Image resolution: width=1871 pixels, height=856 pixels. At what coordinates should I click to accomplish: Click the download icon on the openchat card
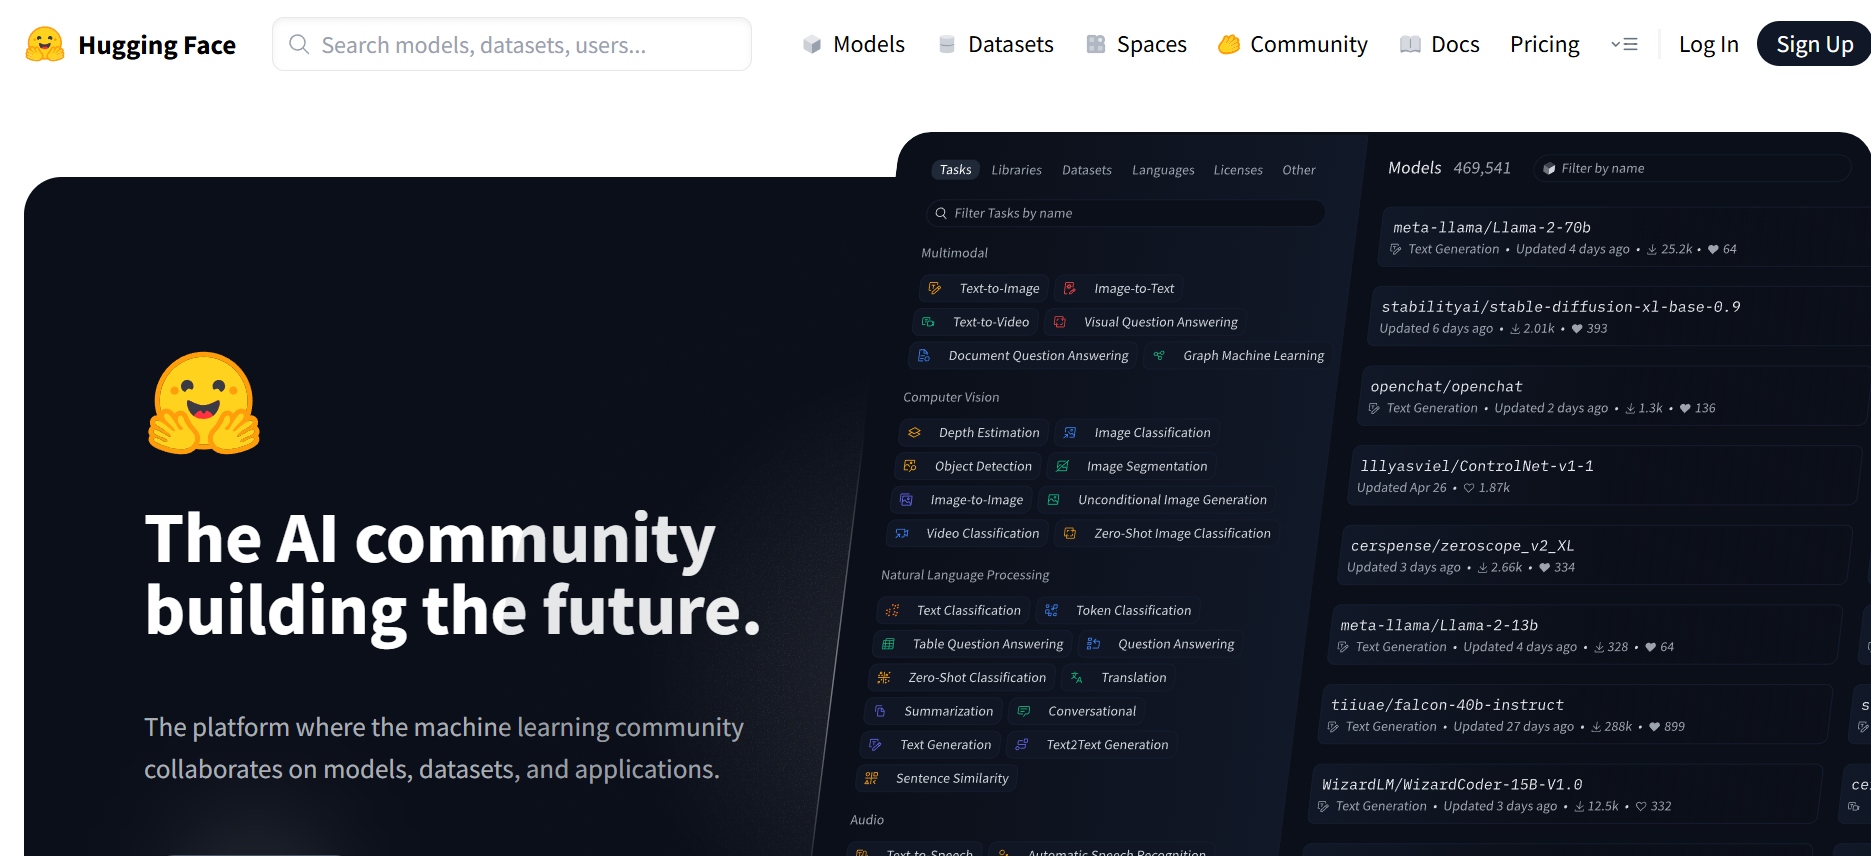1630,408
